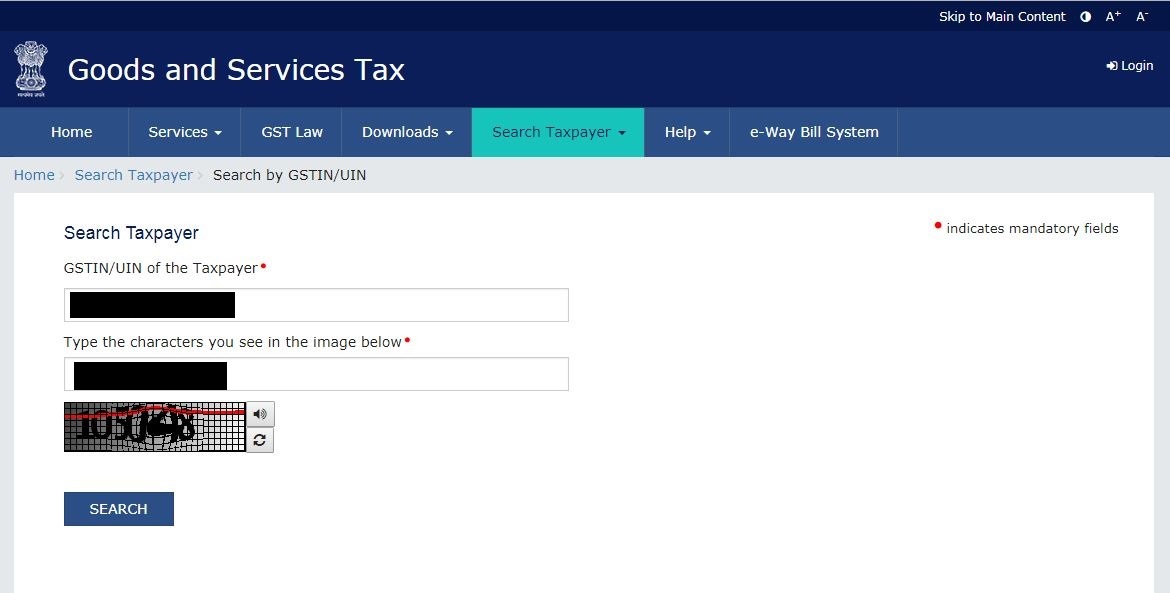1170x593 pixels.
Task: Click the Goods and Services Tax header title
Action: pyautogui.click(x=235, y=70)
